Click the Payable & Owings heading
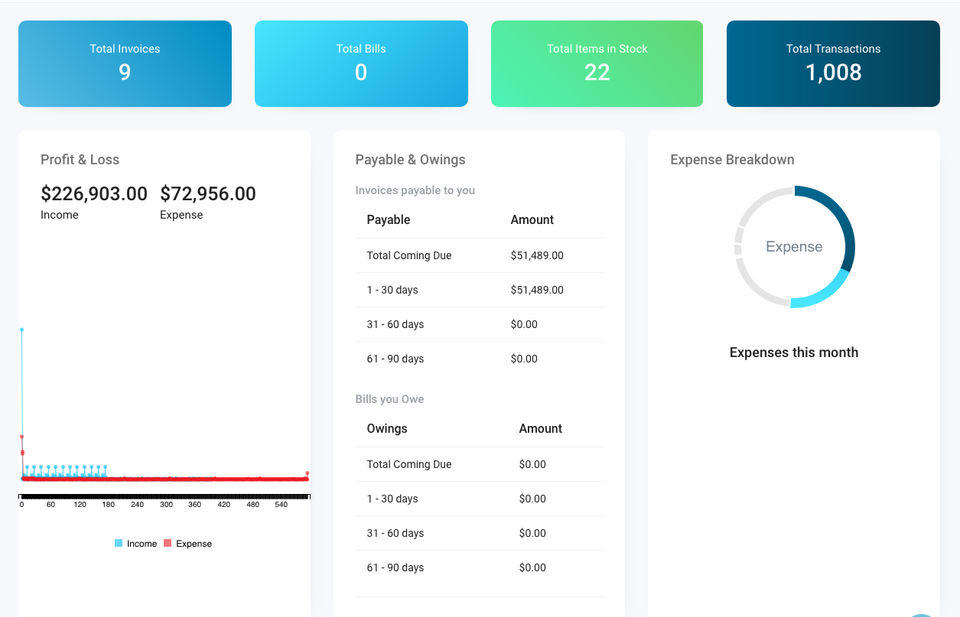The height and width of the screenshot is (617, 960). (x=410, y=160)
